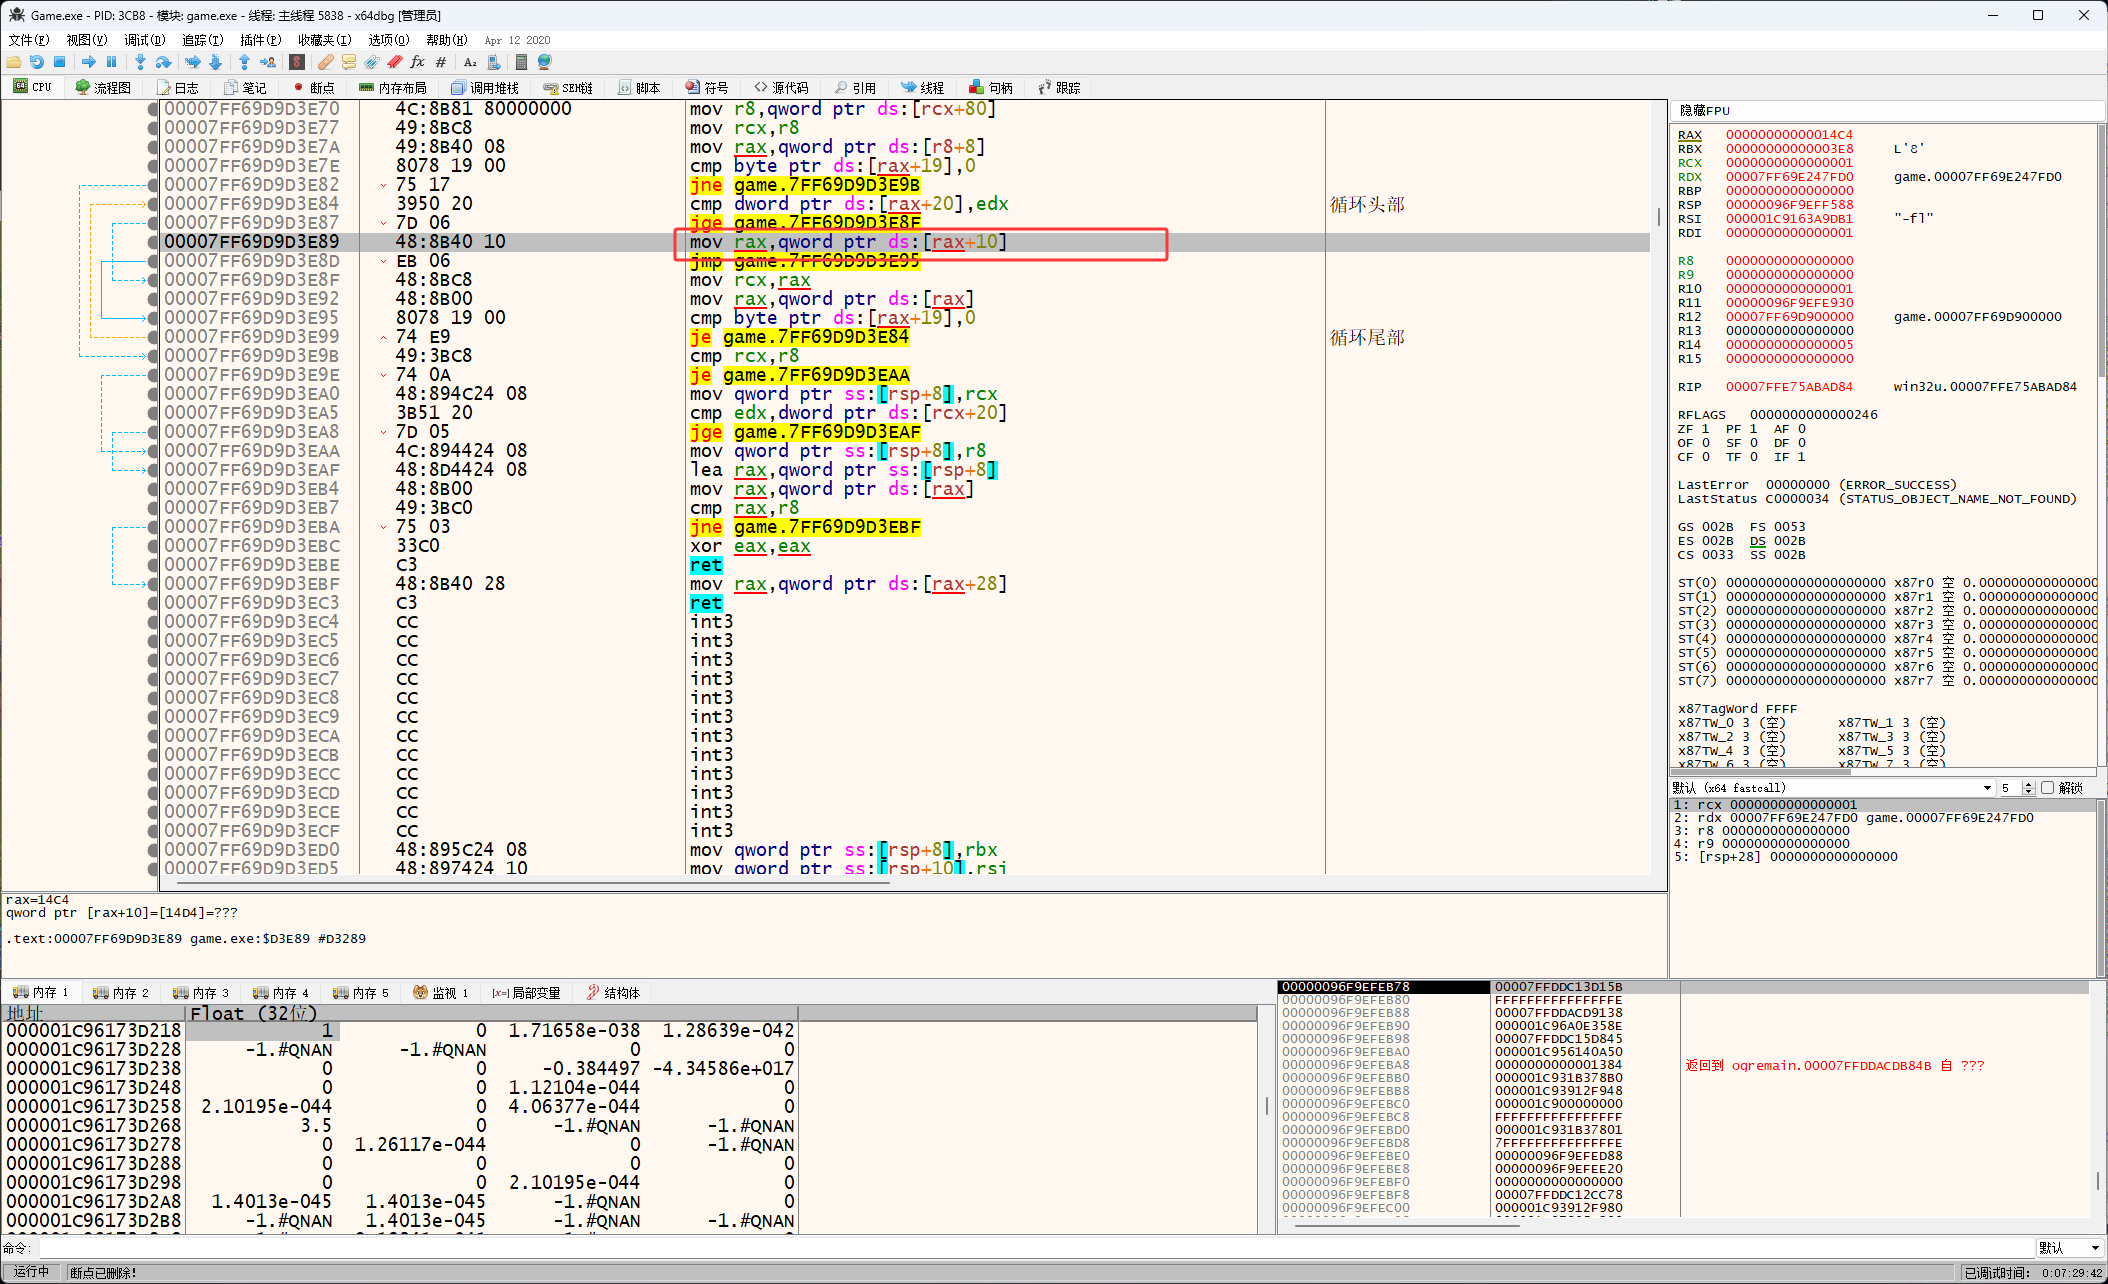The image size is (2108, 1284).
Task: Click the Step Into arrow icon
Action: click(140, 62)
